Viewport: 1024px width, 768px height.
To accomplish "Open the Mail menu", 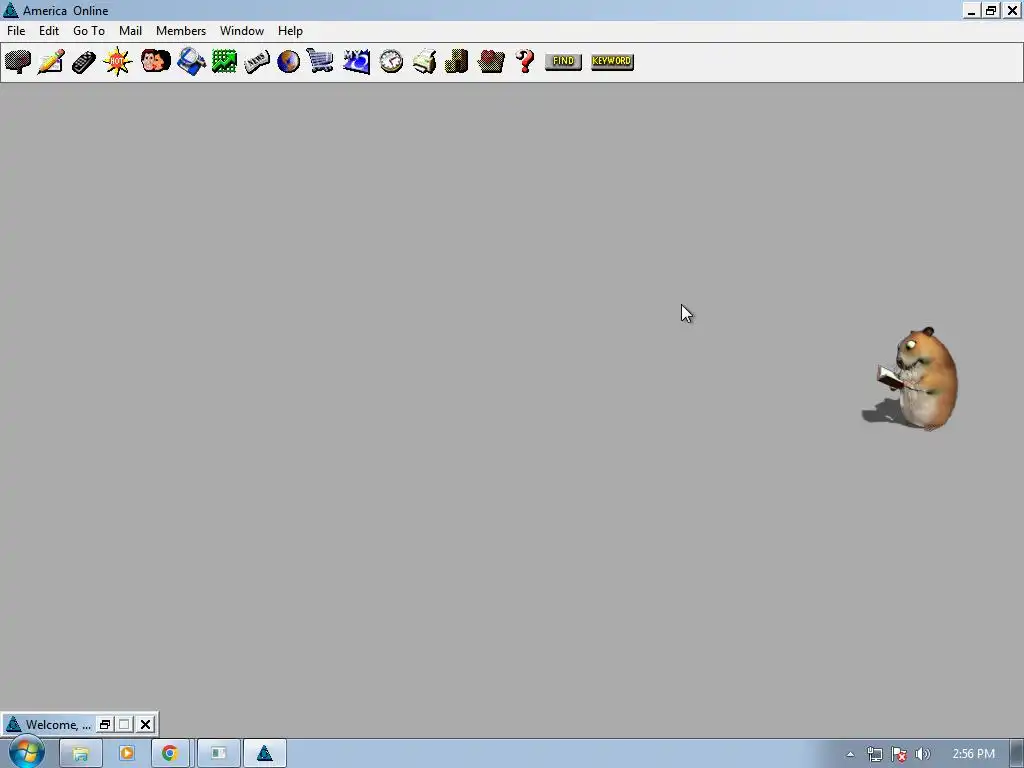I will (131, 31).
